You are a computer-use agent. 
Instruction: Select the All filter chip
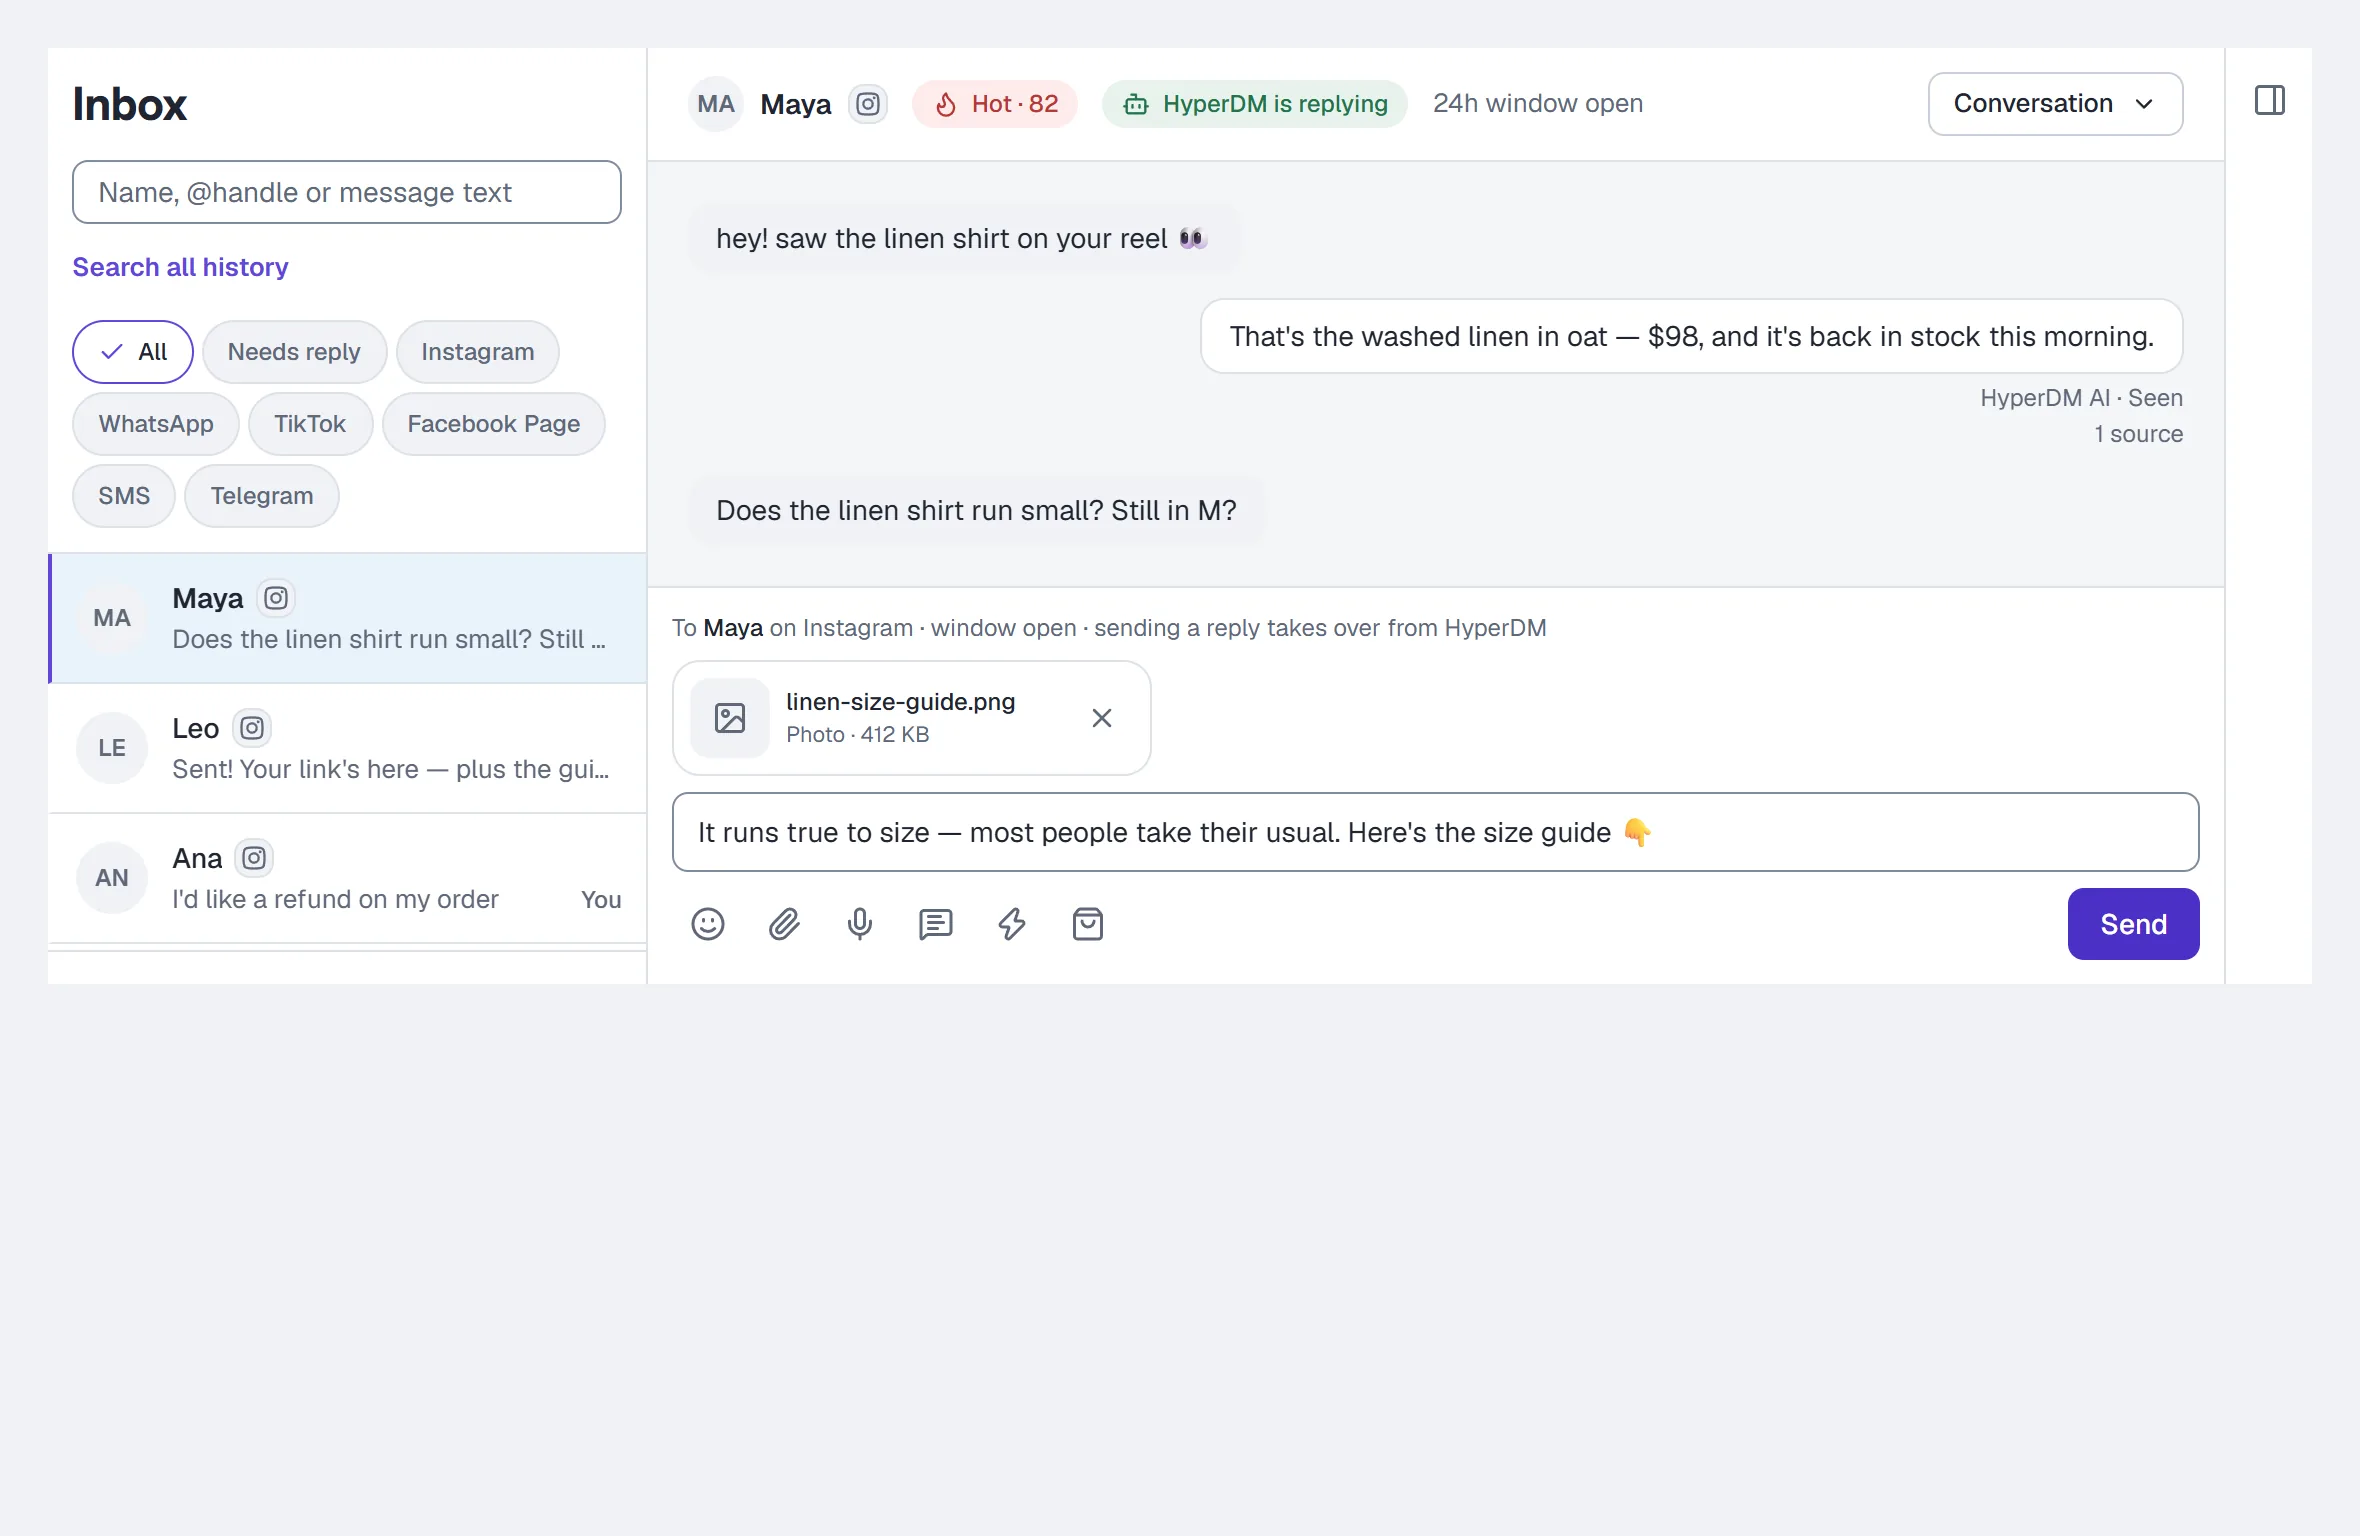point(133,352)
